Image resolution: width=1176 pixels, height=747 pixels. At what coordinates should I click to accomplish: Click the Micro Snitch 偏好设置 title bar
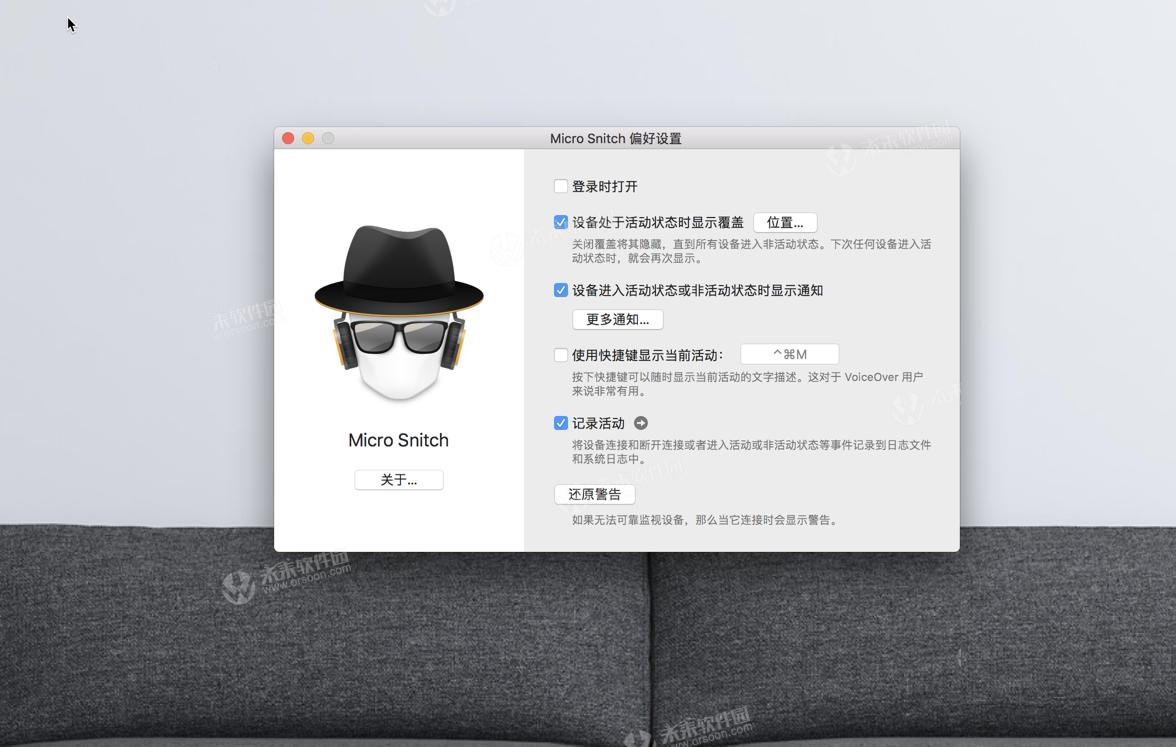(616, 138)
